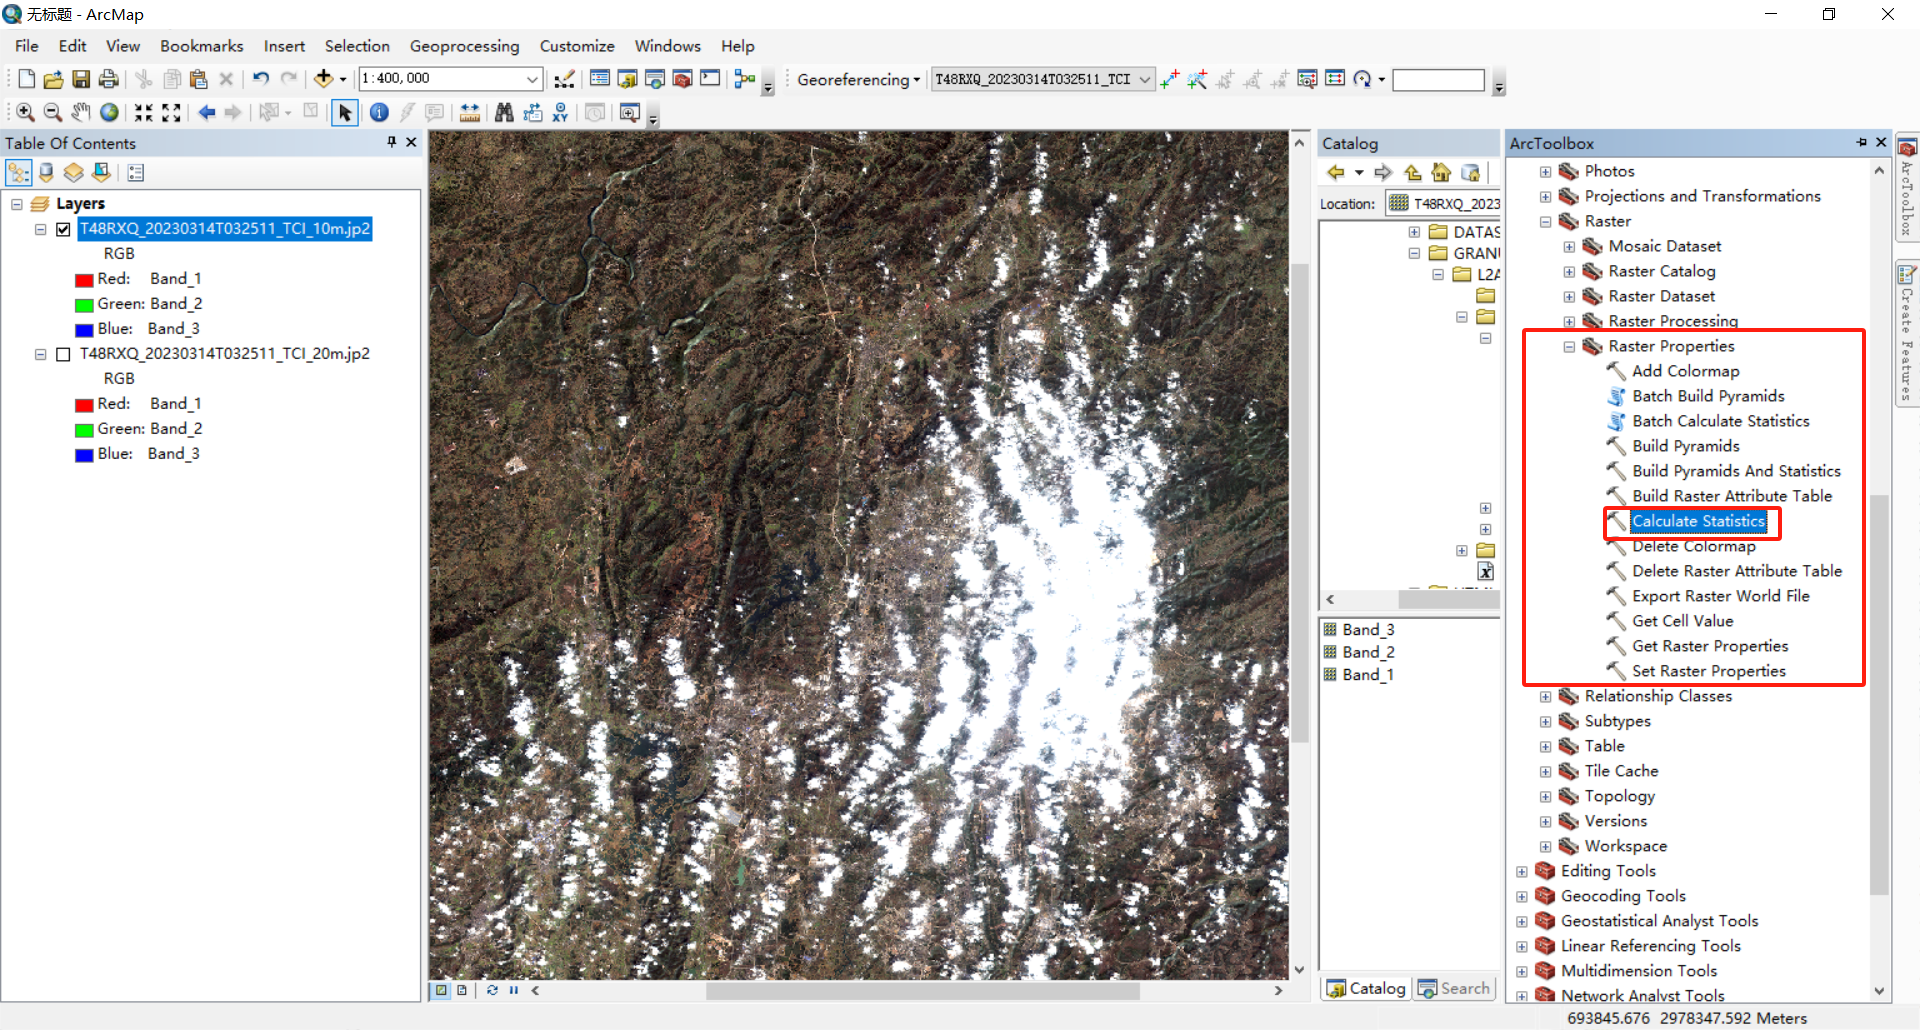The image size is (1920, 1030).
Task: Click green swatch of TCI_10m.jp2 layer
Action: pyautogui.click(x=84, y=305)
